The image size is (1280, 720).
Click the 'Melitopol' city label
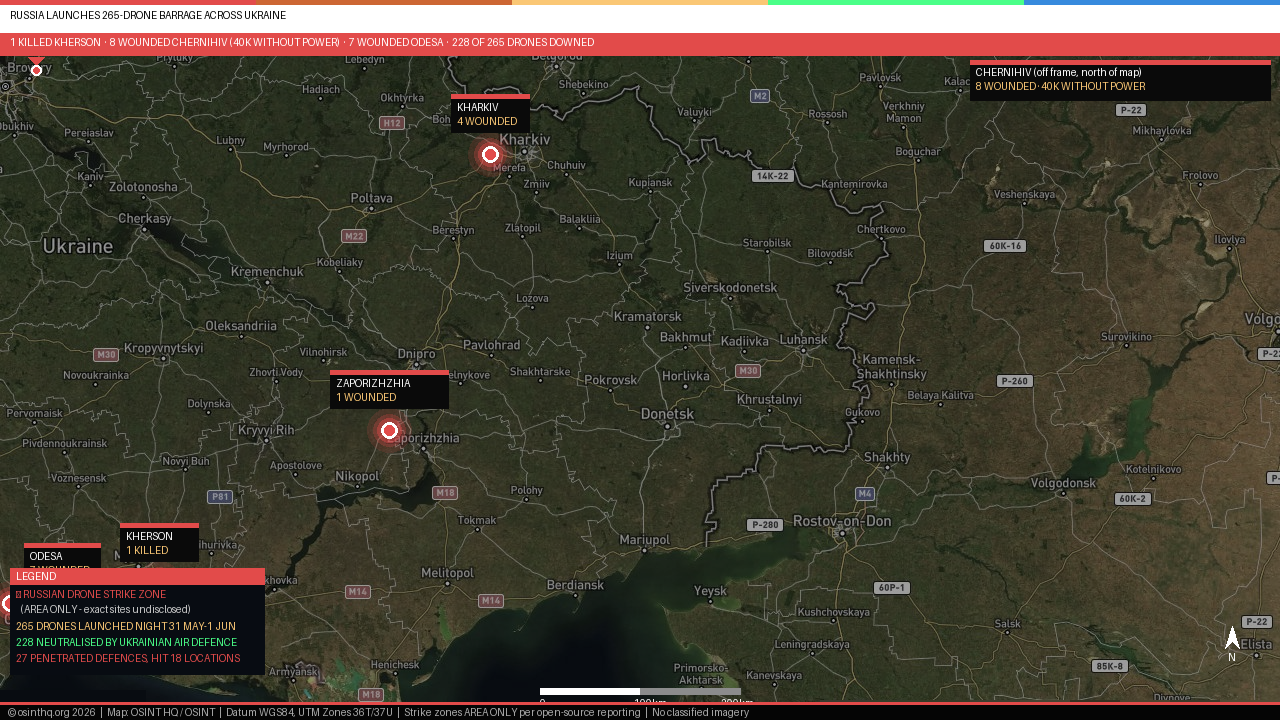coord(447,572)
